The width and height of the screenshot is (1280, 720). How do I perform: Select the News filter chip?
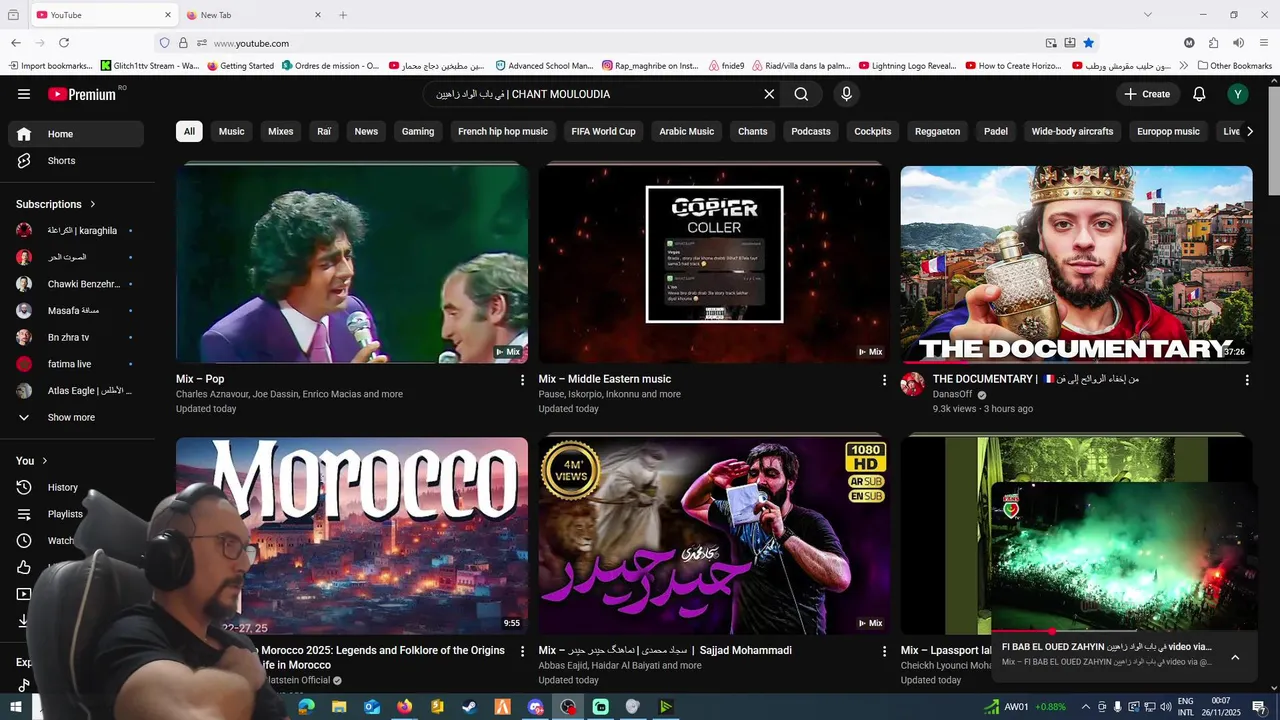(366, 131)
